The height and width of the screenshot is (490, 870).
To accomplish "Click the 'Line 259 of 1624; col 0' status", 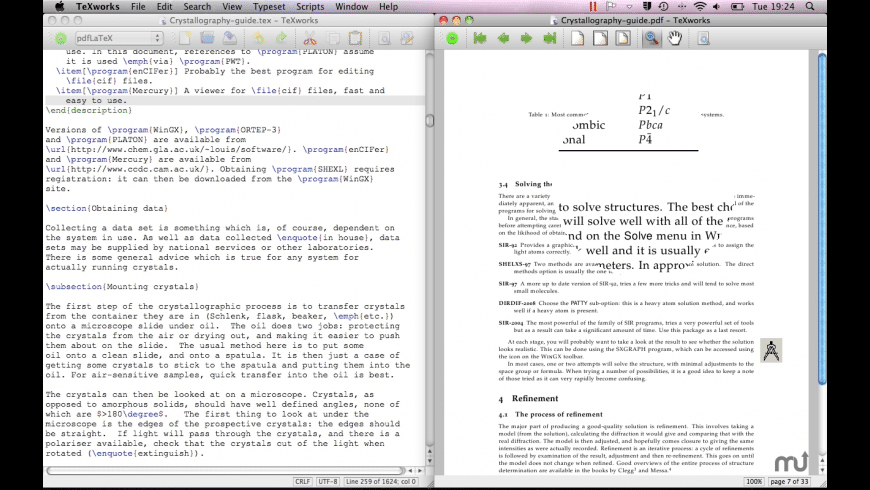I will [381, 481].
